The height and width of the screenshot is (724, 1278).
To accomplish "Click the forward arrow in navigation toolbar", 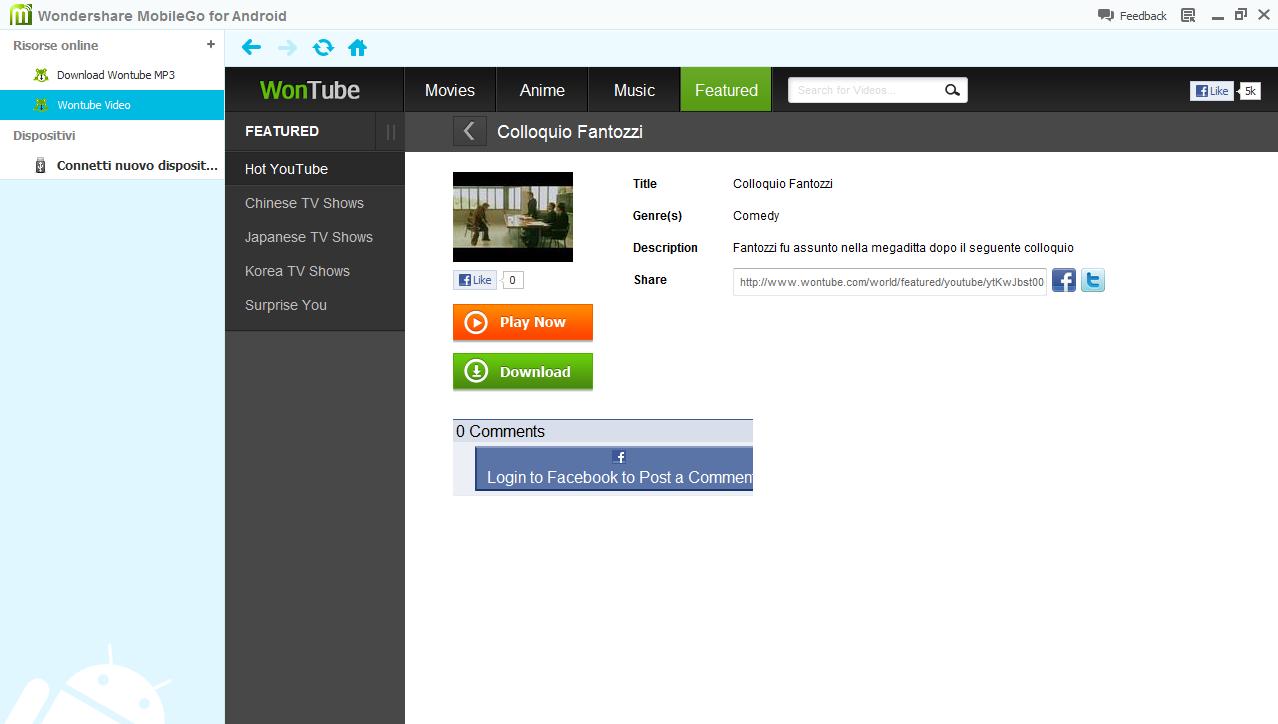I will pos(287,47).
